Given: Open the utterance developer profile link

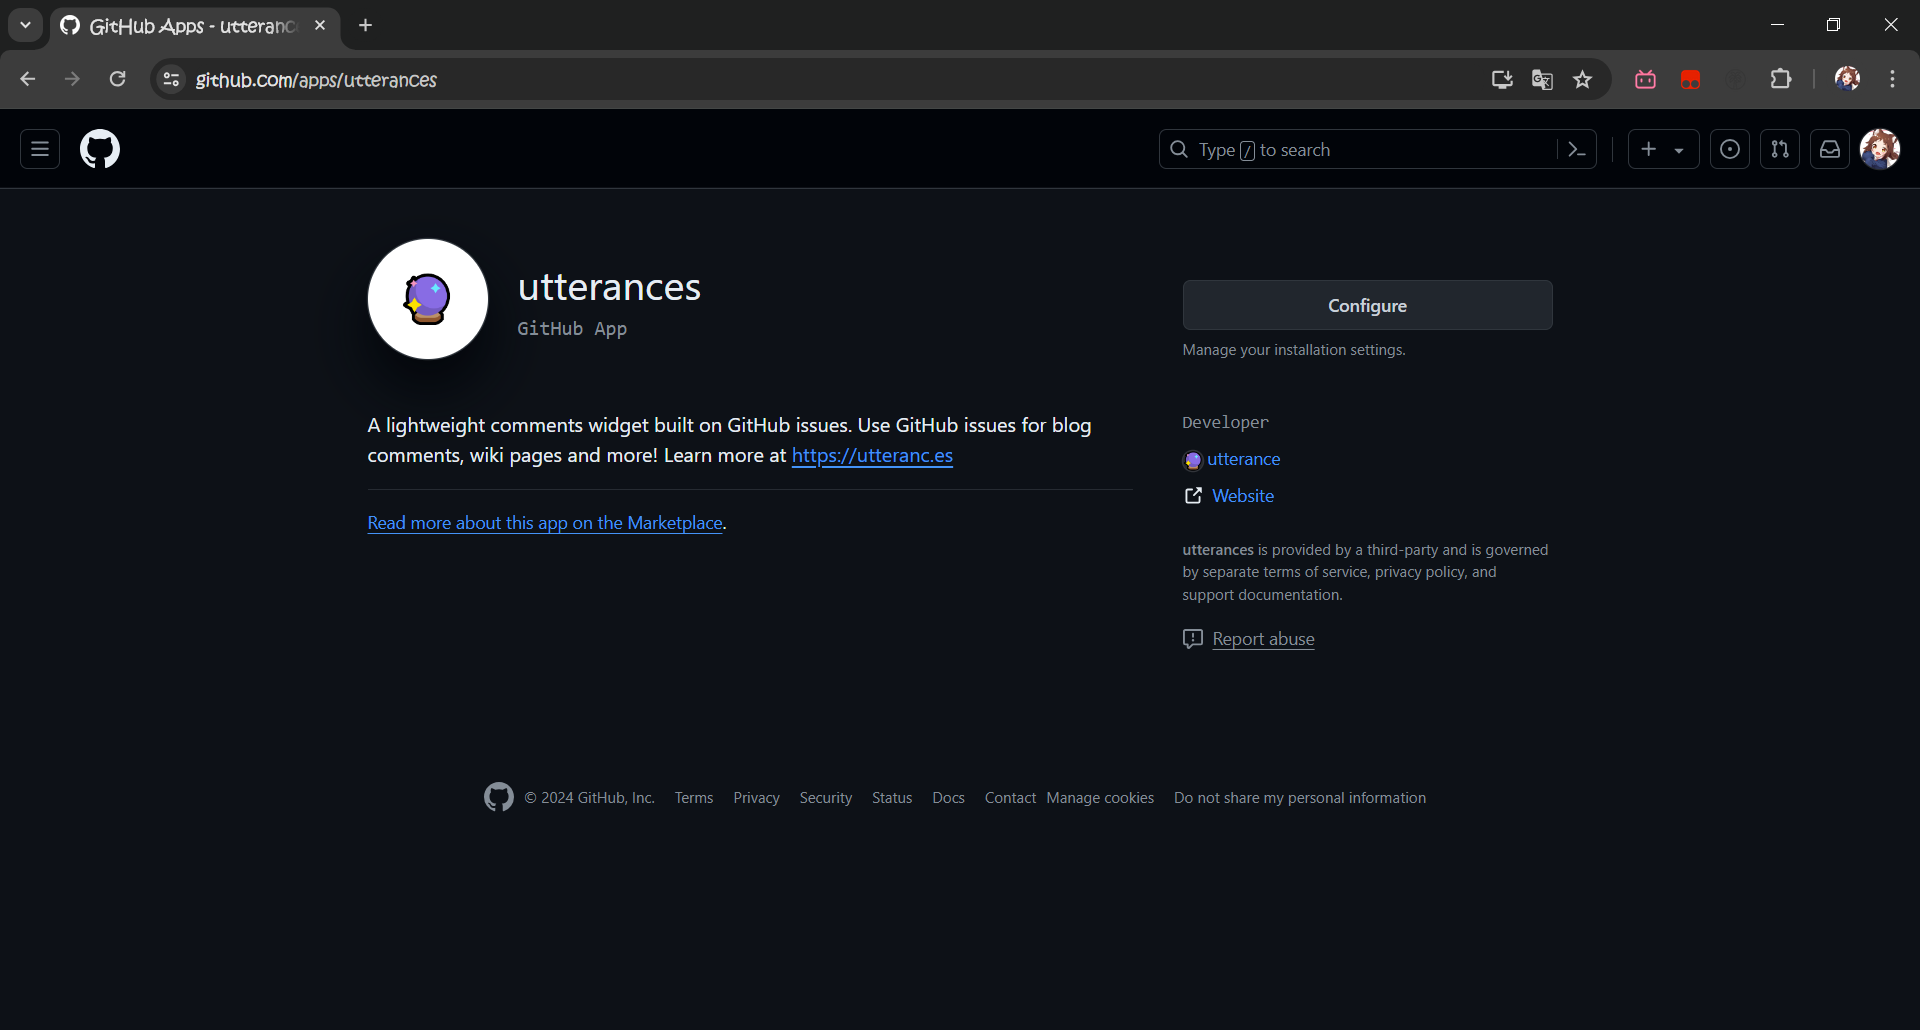Looking at the screenshot, I should click(1243, 459).
